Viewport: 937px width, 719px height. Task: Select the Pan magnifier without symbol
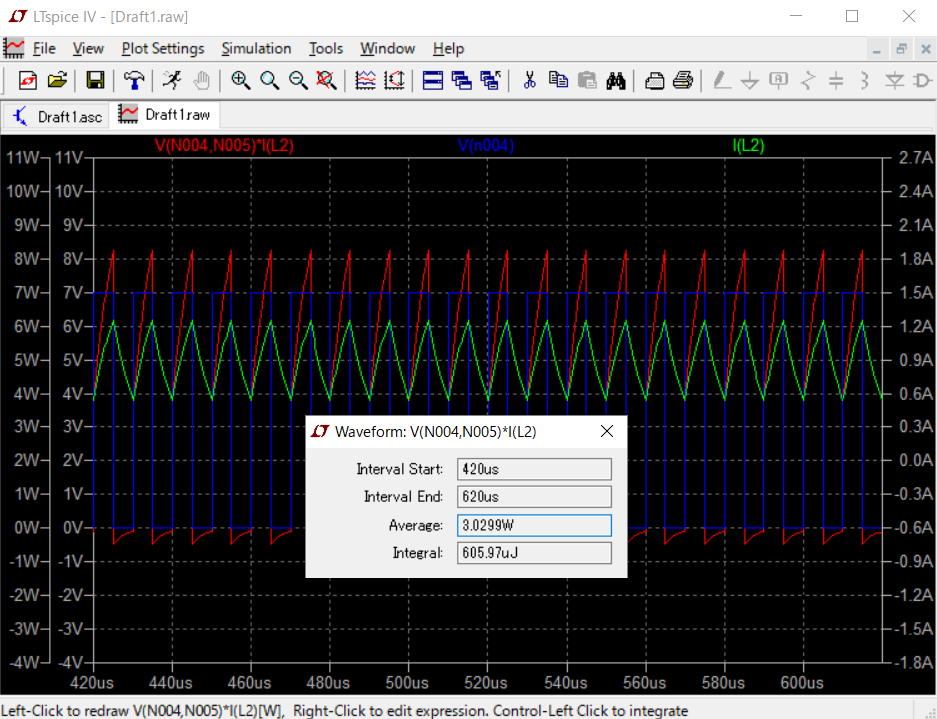click(x=269, y=80)
